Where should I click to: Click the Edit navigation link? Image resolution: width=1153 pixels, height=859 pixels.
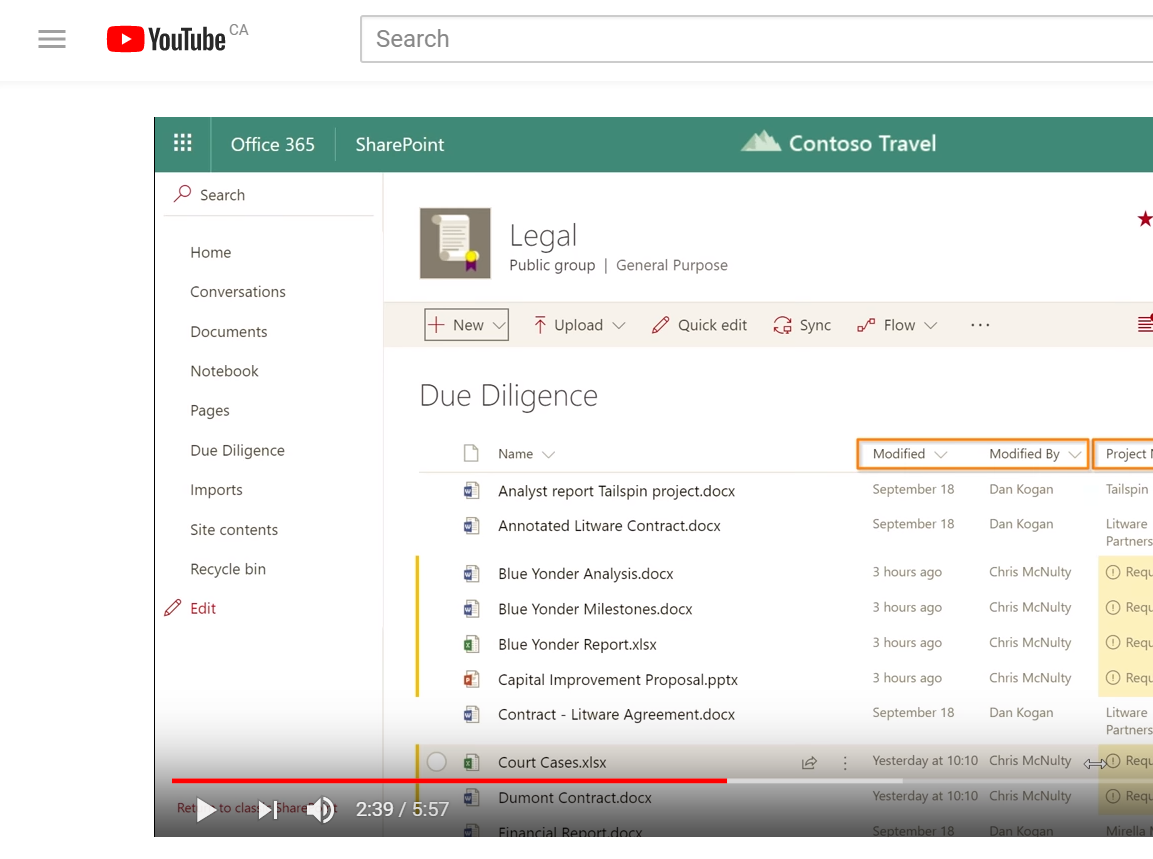pyautogui.click(x=203, y=608)
